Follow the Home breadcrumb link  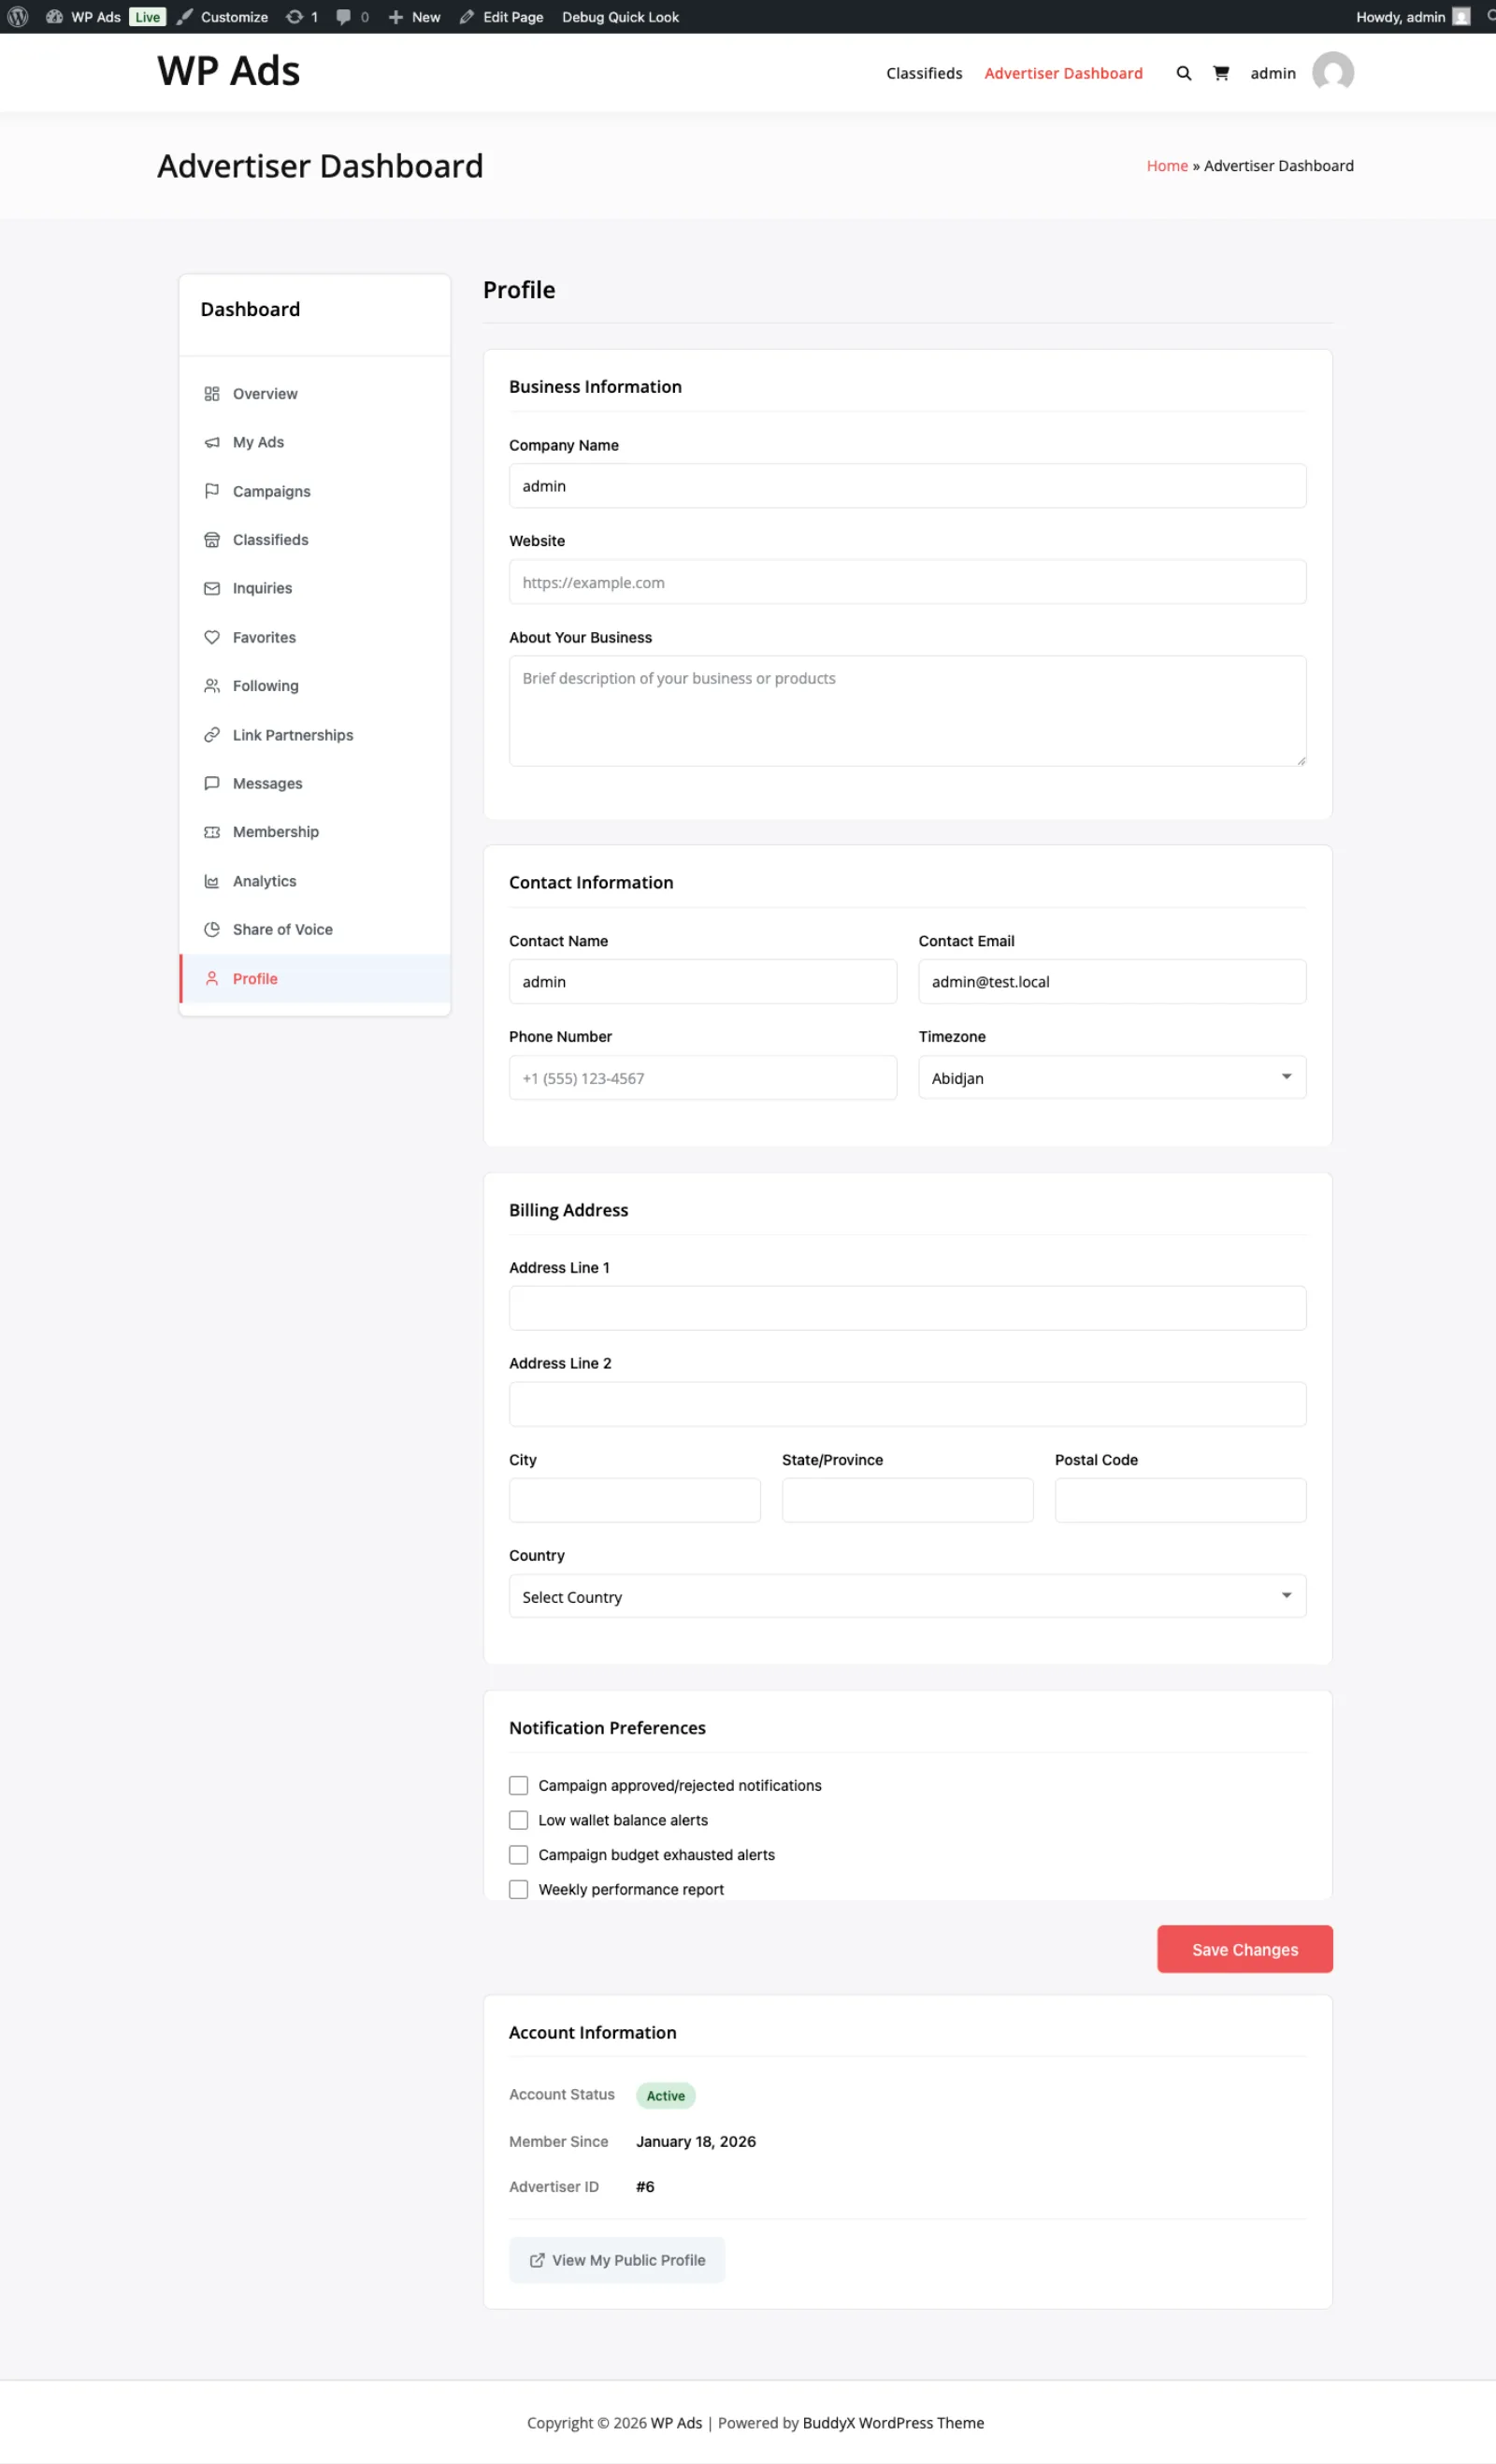pos(1167,166)
